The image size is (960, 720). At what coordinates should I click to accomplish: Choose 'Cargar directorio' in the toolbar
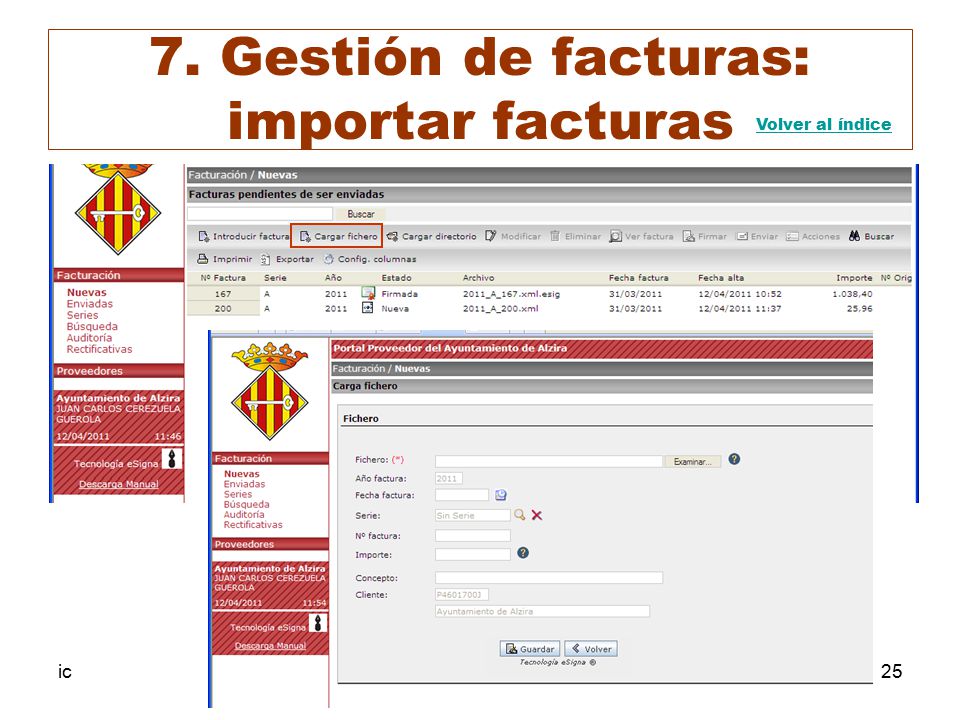[x=432, y=236]
